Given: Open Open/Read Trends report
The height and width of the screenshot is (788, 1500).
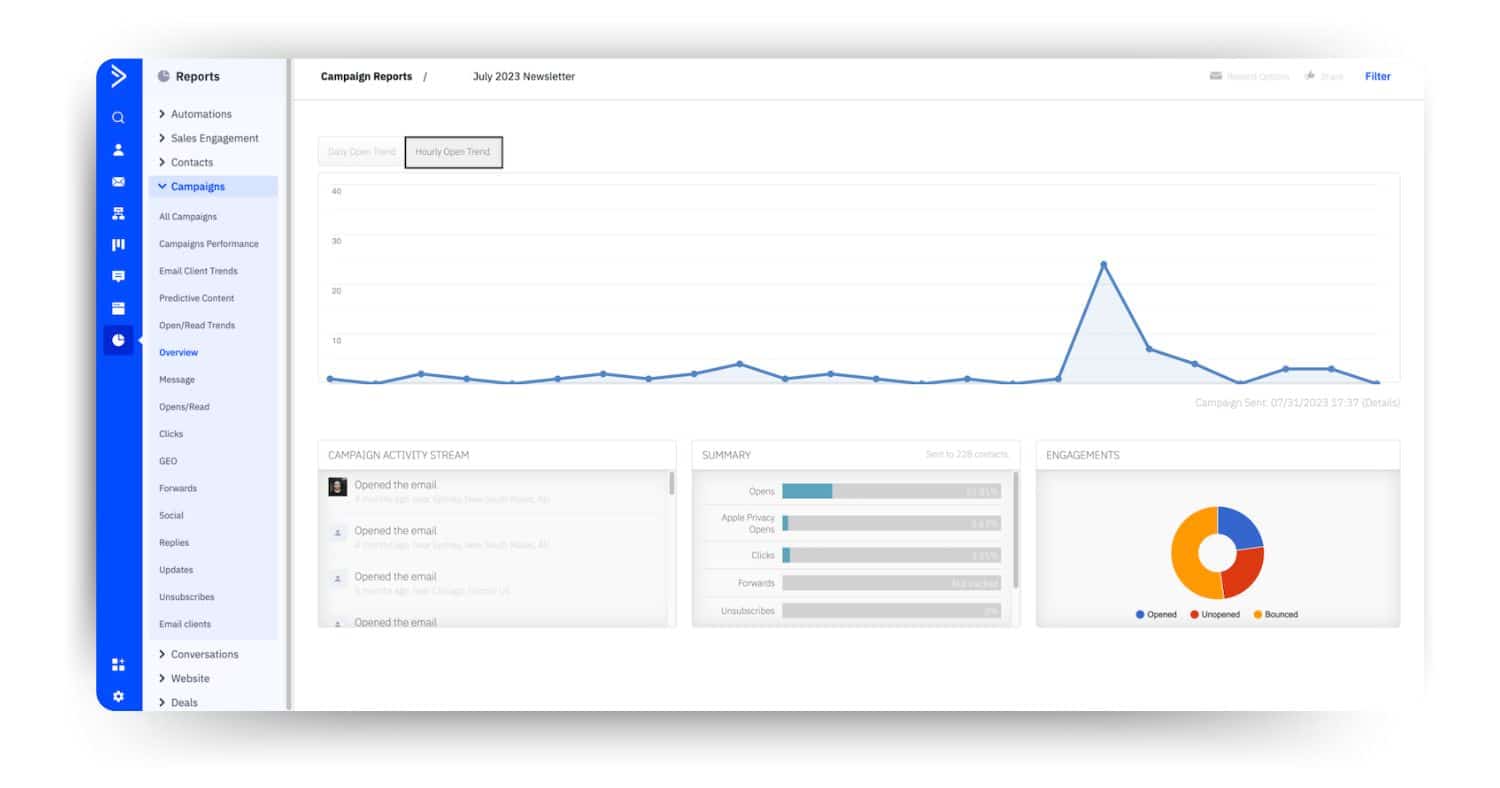Looking at the screenshot, I should click(197, 325).
